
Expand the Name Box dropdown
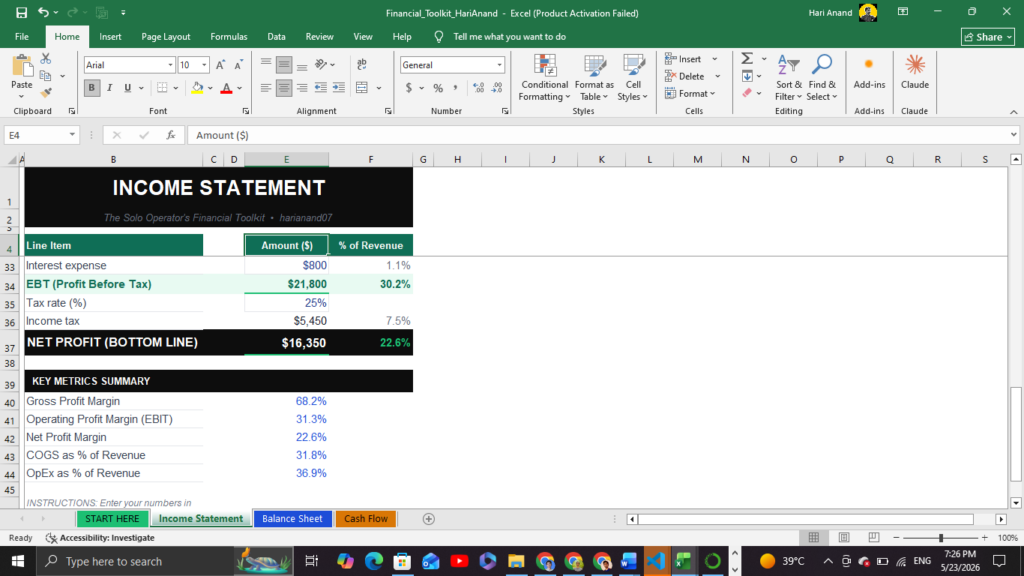point(72,135)
